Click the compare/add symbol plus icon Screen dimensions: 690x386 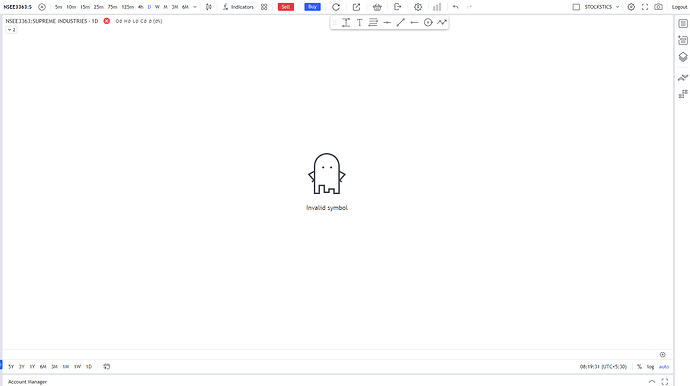pyautogui.click(x=42, y=7)
